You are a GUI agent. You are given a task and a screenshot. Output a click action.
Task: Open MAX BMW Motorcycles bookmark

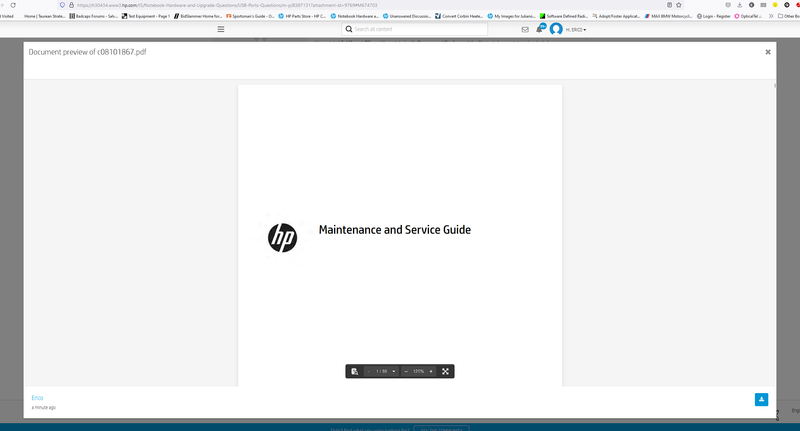pyautogui.click(x=668, y=16)
